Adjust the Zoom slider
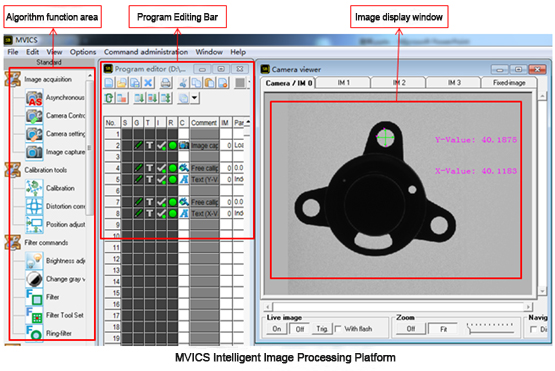555x371 pixels. tap(490, 329)
